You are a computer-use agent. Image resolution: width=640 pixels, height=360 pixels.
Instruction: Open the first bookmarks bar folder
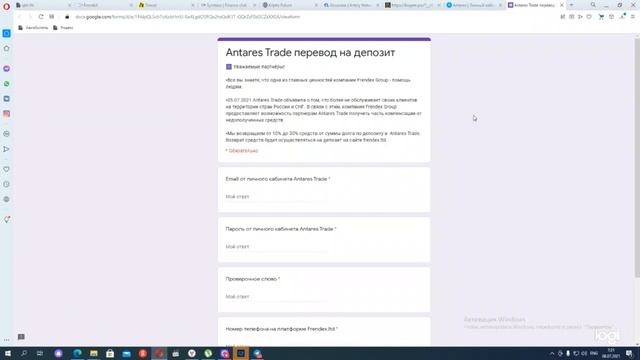33,28
